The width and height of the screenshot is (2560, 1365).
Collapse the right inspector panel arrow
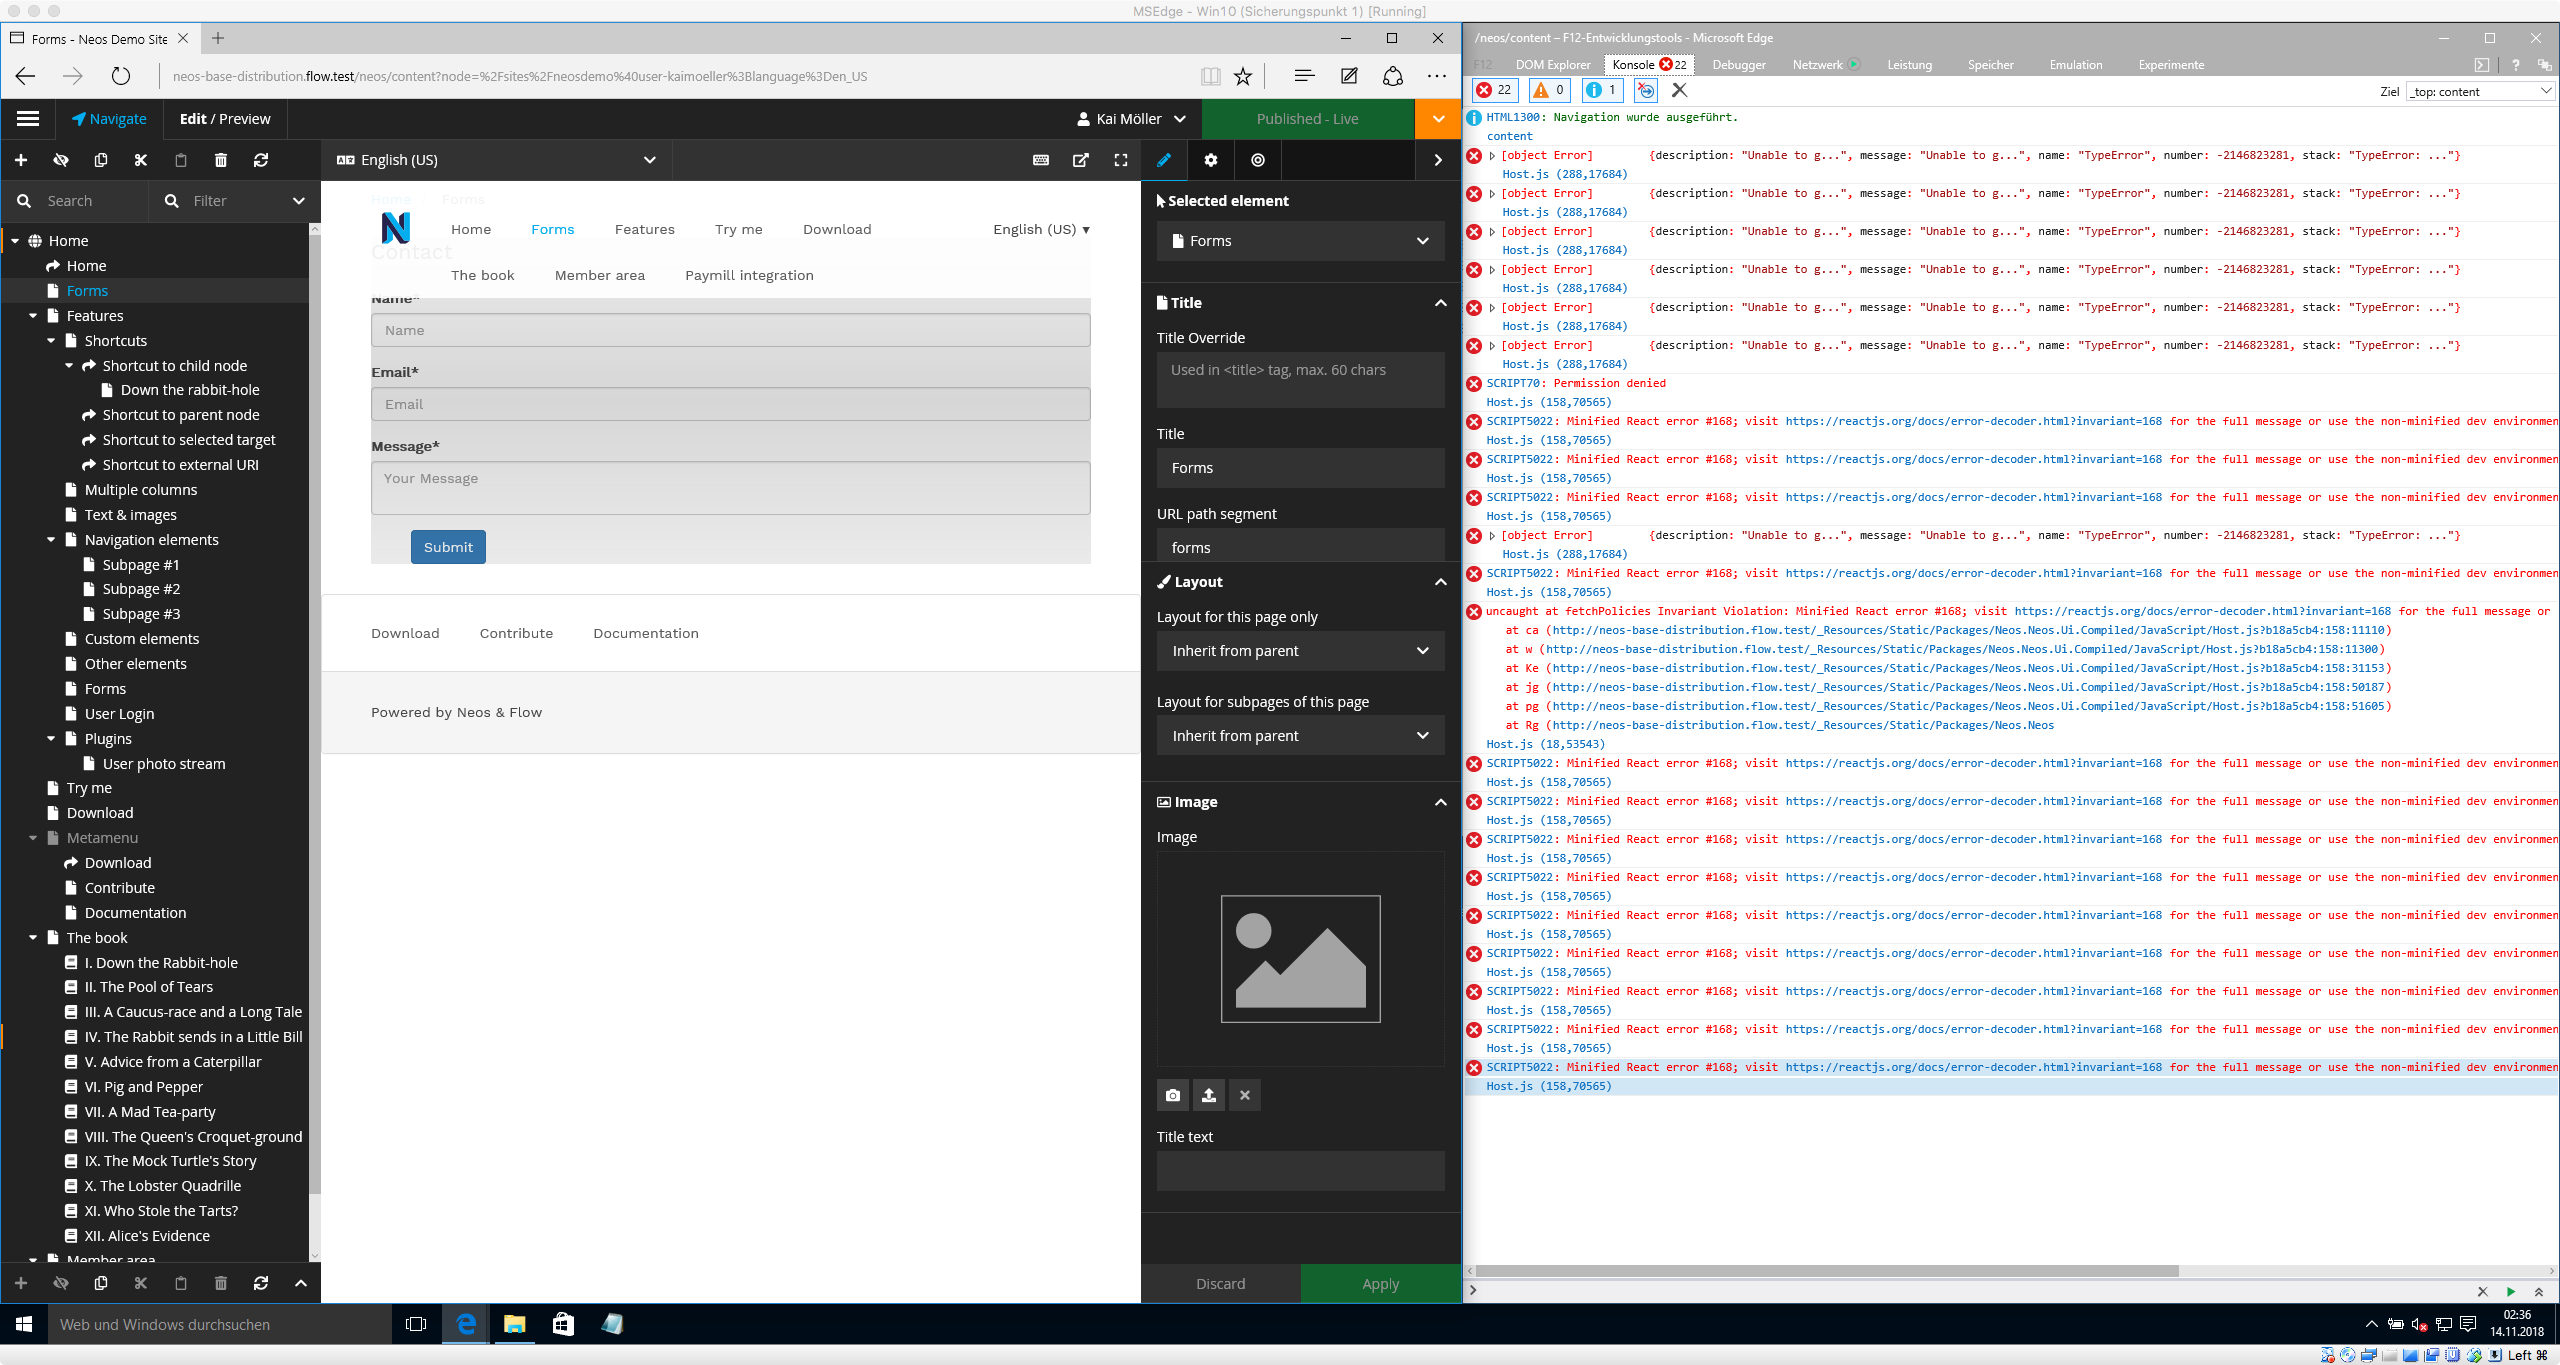tap(1438, 160)
